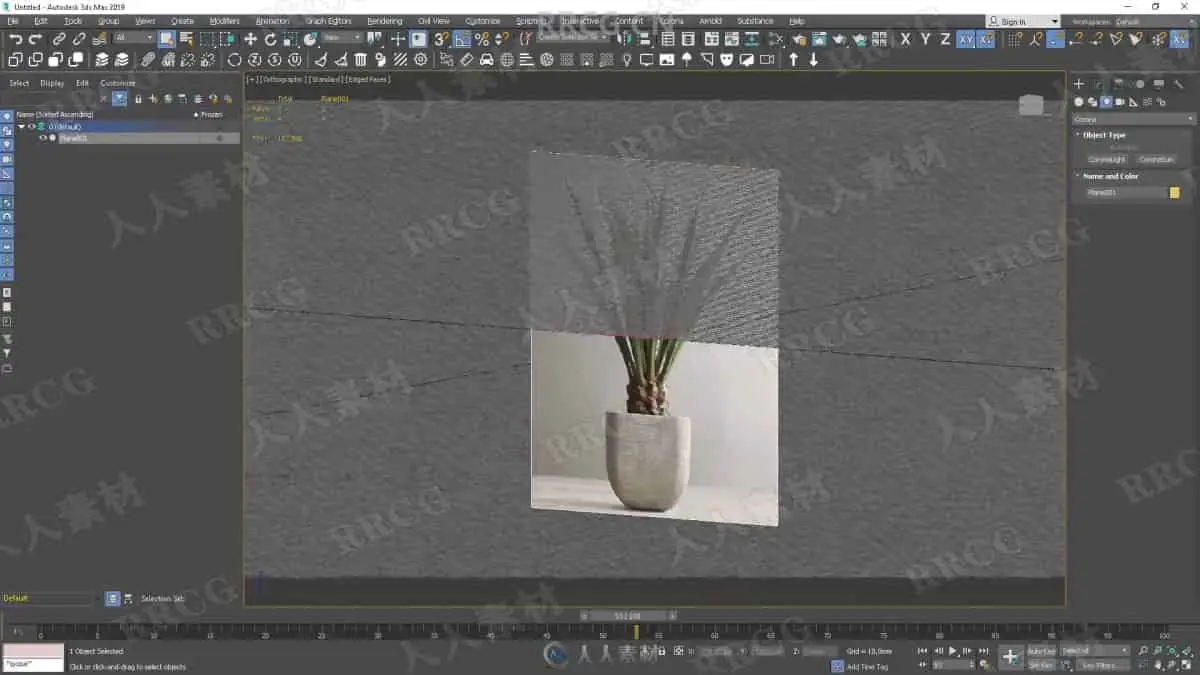Open the Modifiers menu
This screenshot has height=675, width=1200.
click(x=224, y=21)
